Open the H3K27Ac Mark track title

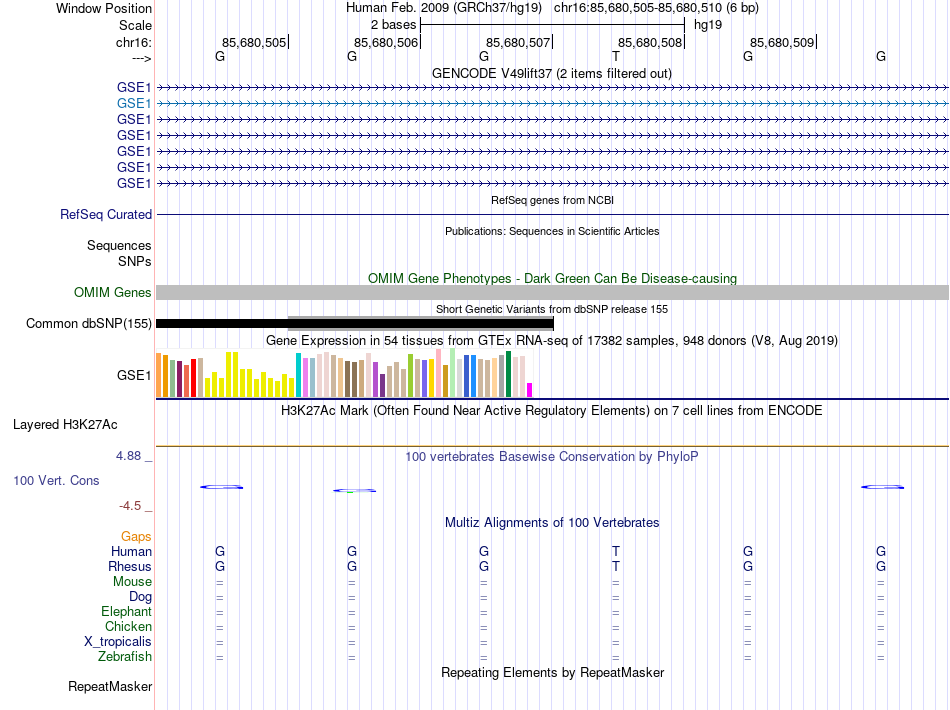(x=552, y=411)
